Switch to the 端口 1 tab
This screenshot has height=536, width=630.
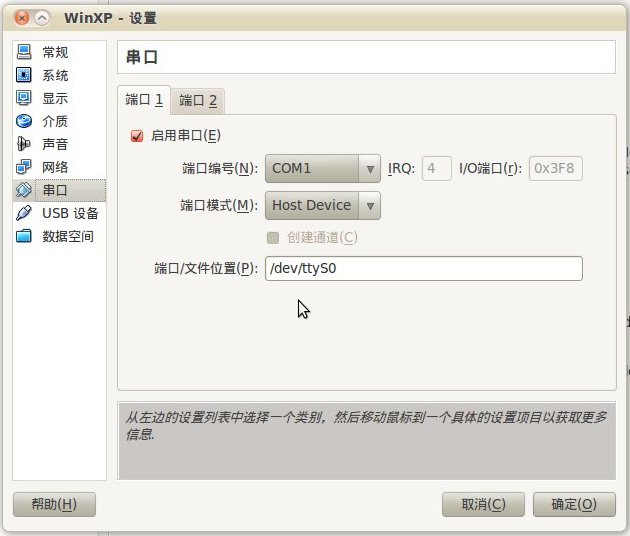point(144,100)
